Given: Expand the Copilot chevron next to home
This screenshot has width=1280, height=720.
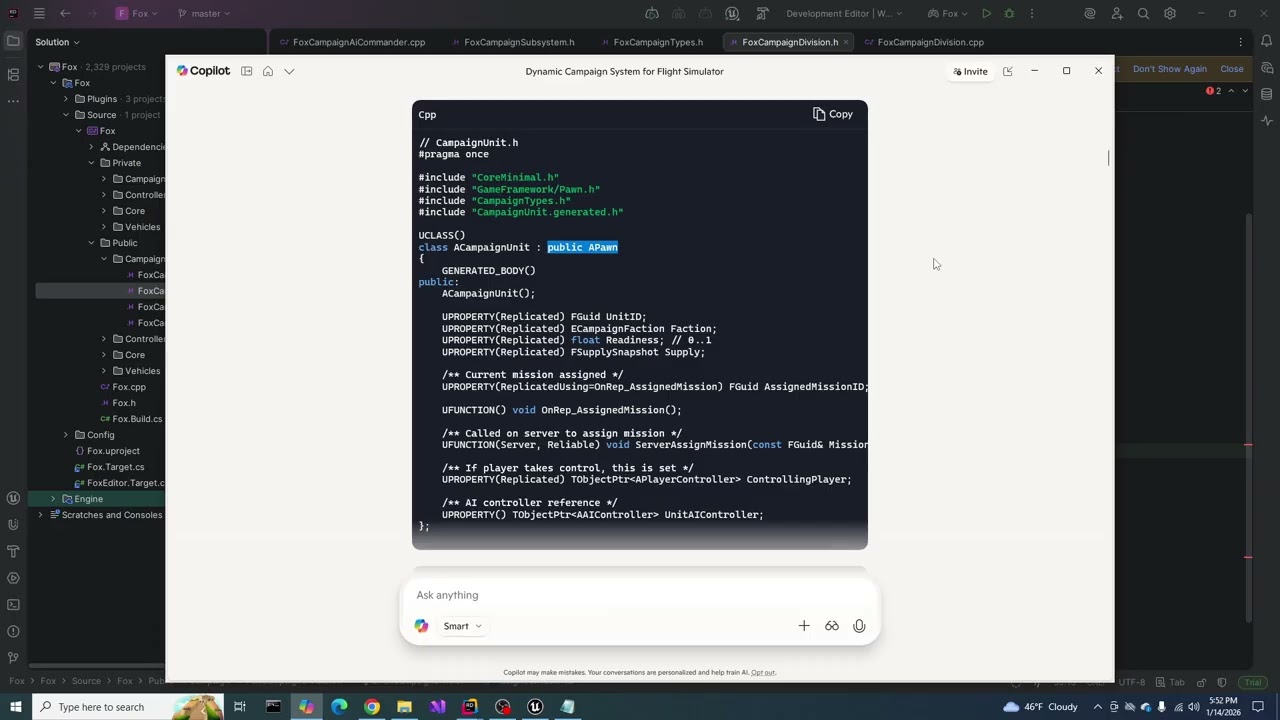Looking at the screenshot, I should [289, 71].
